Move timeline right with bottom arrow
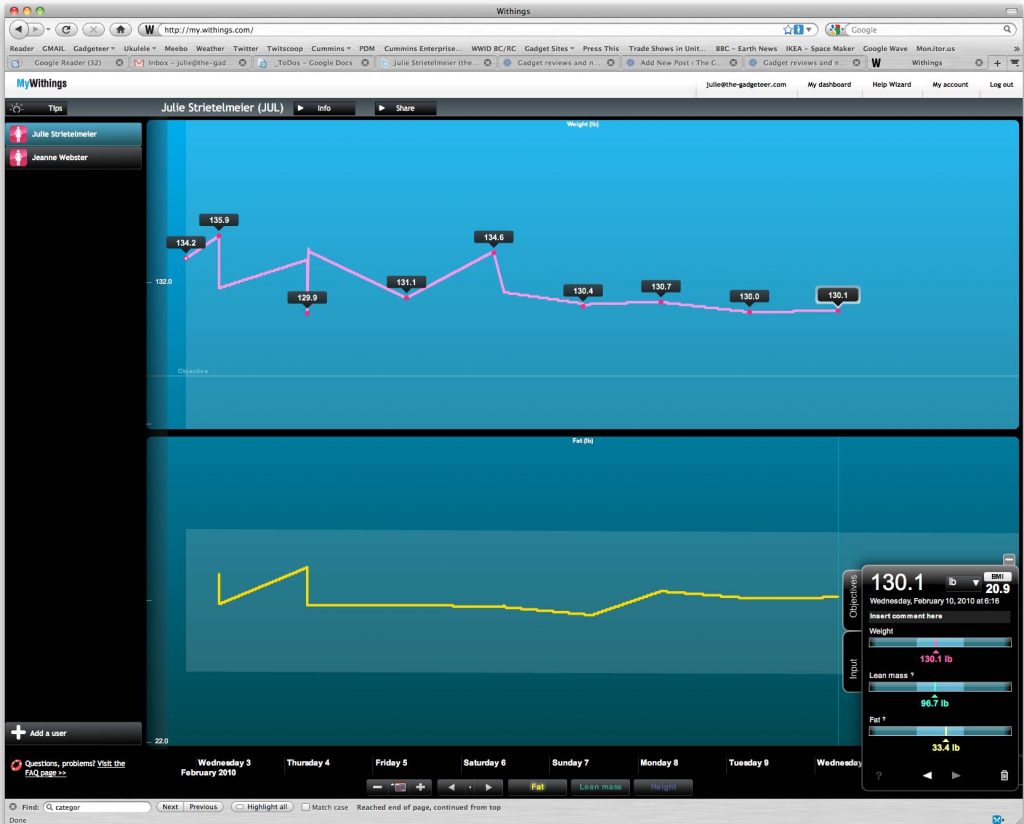The width and height of the screenshot is (1024, 824). click(488, 787)
